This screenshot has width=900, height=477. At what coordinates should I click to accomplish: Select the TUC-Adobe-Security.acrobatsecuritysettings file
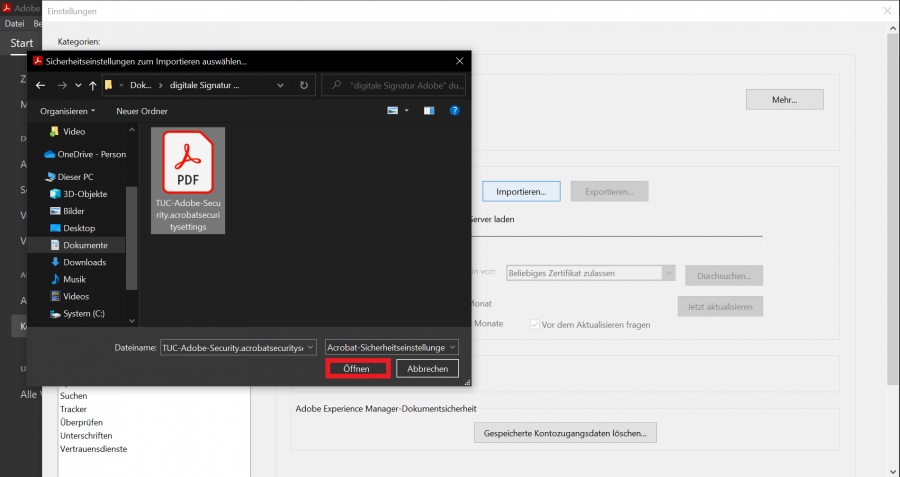188,180
